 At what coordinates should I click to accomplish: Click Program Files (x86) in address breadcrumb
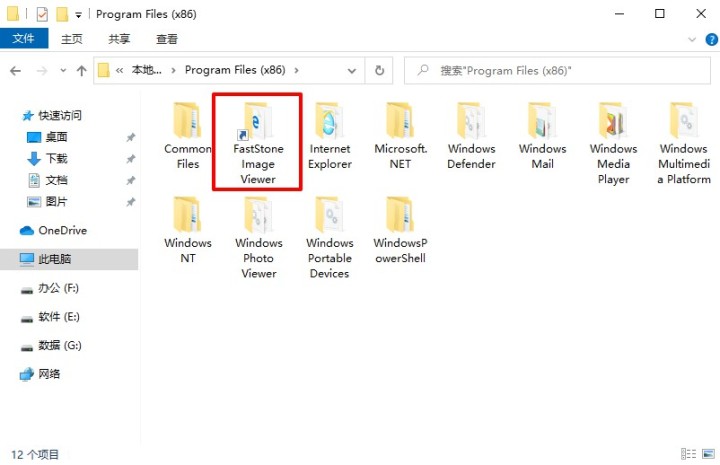pyautogui.click(x=235, y=70)
